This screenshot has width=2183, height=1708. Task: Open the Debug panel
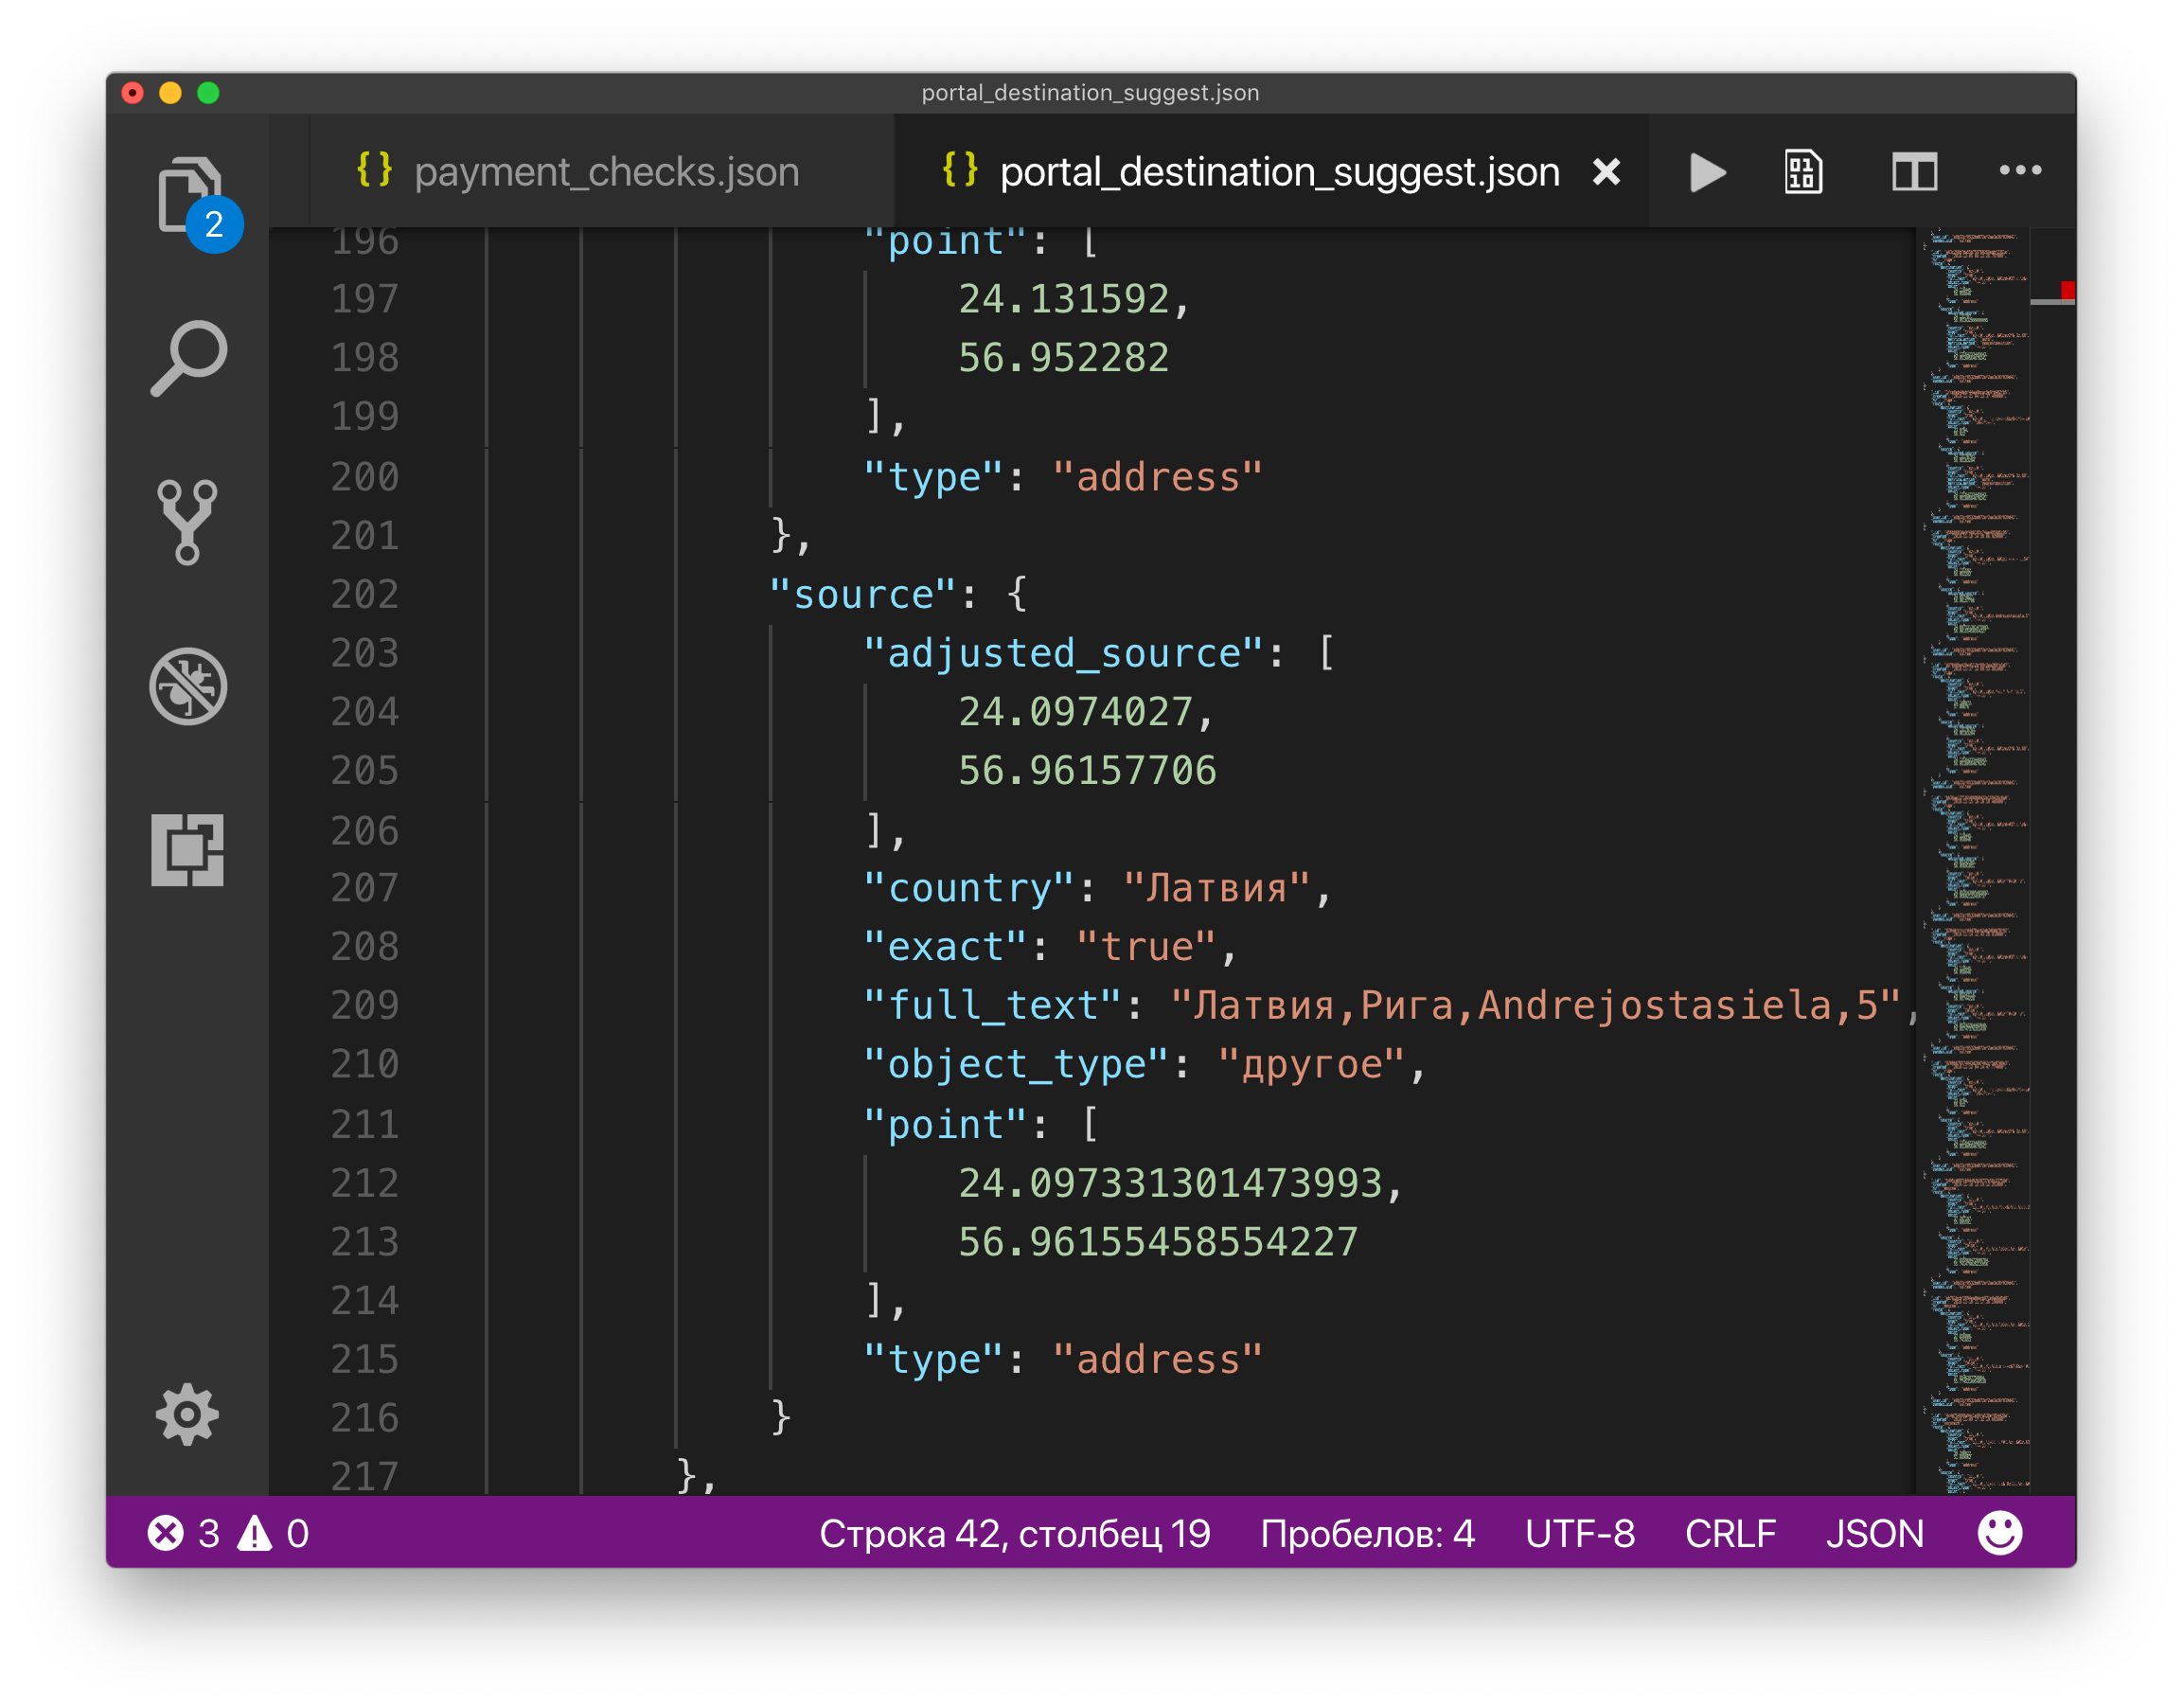188,686
